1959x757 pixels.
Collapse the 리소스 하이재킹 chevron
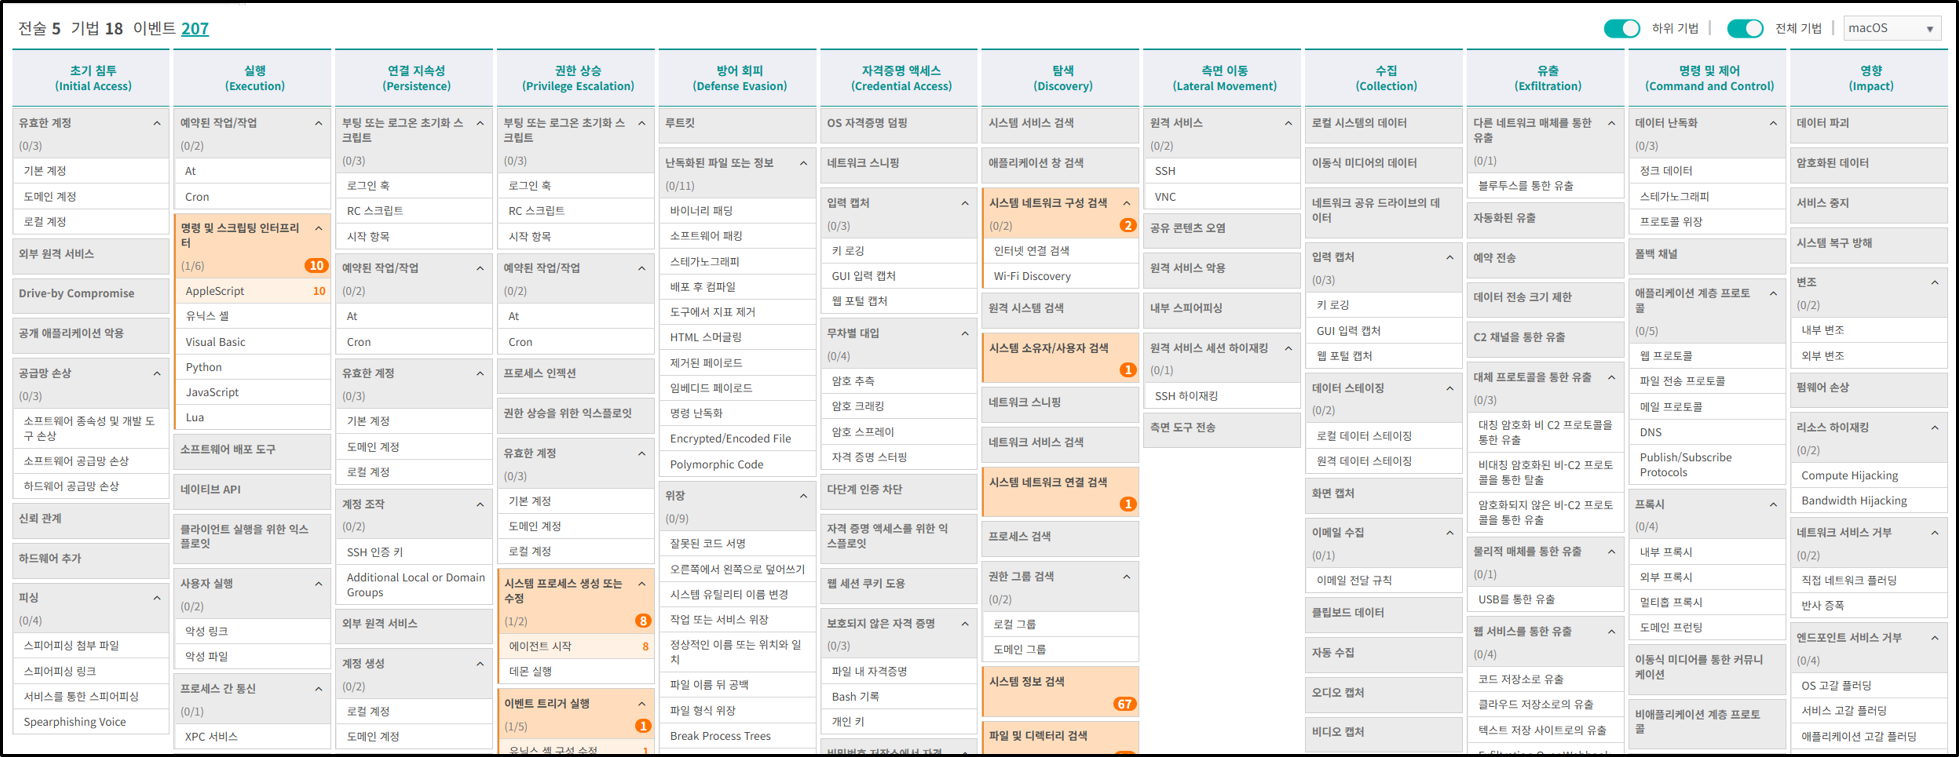1935,428
